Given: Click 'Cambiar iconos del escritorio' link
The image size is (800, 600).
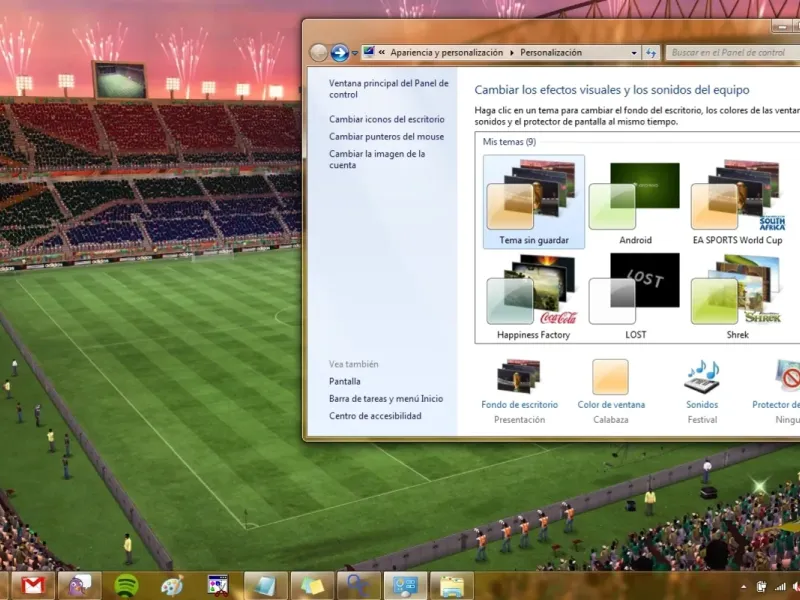Looking at the screenshot, I should 386,119.
